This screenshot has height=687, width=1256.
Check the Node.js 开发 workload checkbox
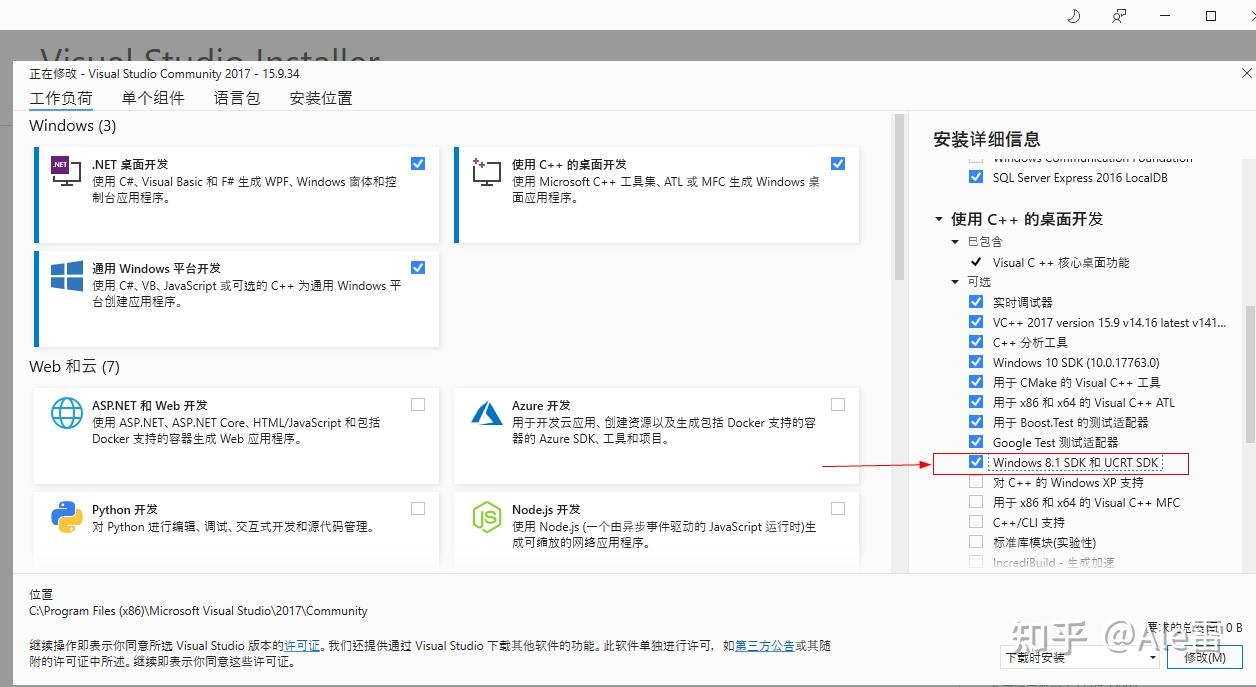tap(838, 508)
